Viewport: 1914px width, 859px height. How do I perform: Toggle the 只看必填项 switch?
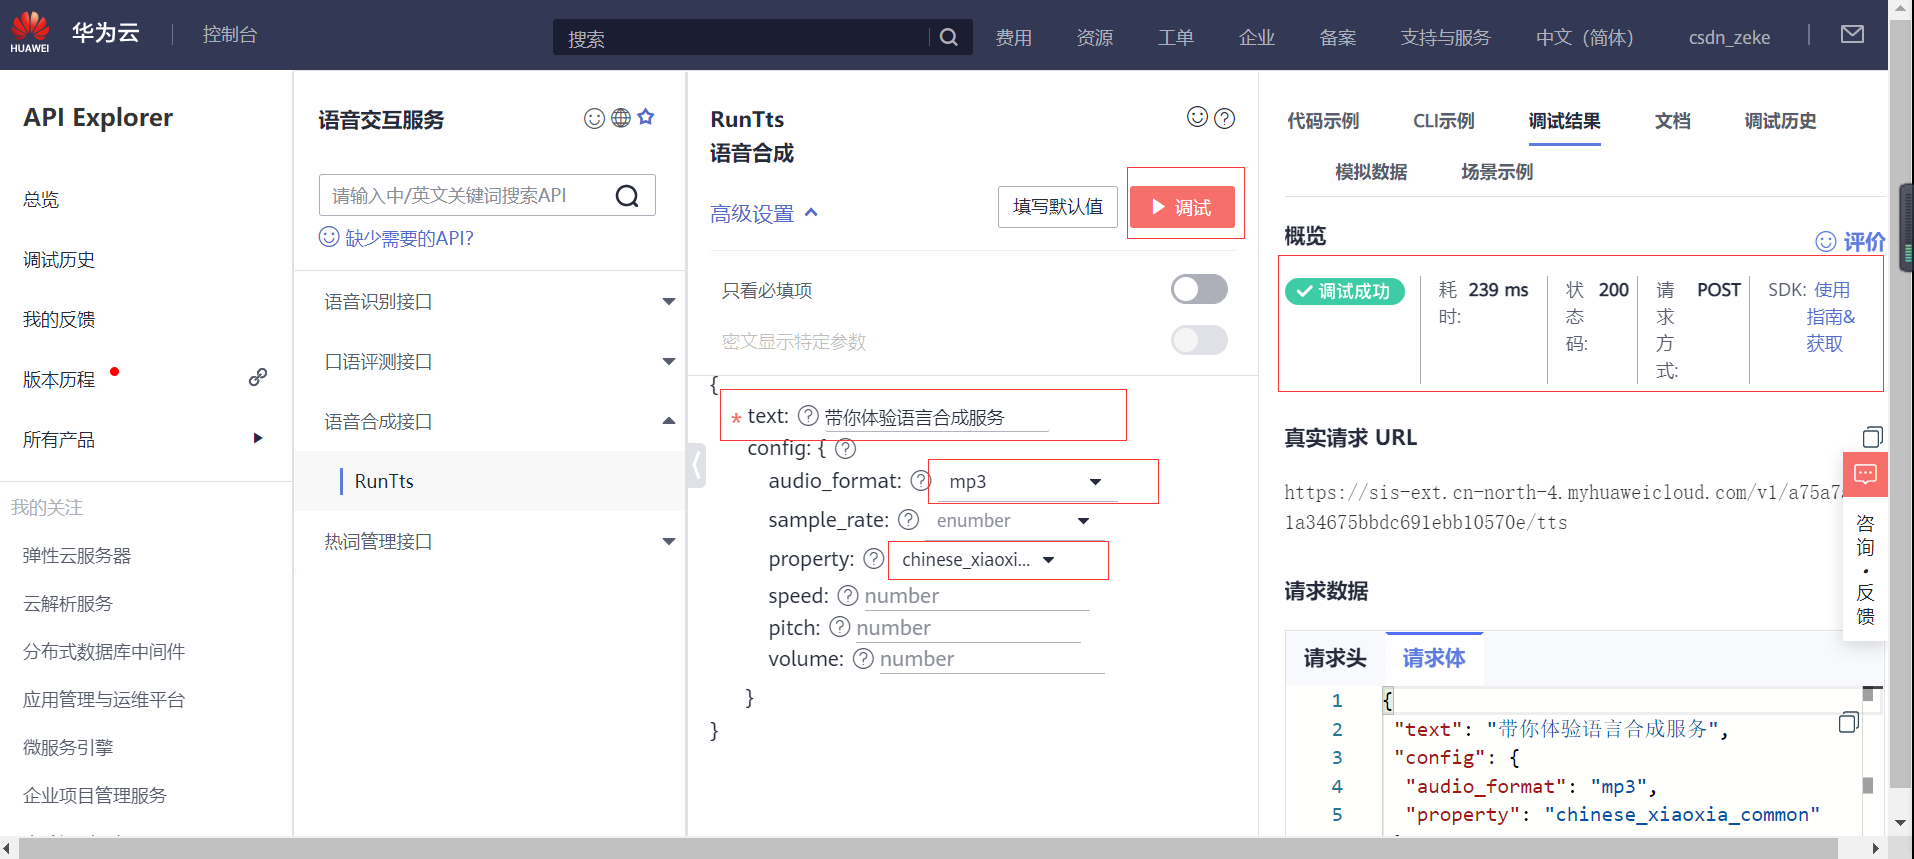click(x=1199, y=290)
